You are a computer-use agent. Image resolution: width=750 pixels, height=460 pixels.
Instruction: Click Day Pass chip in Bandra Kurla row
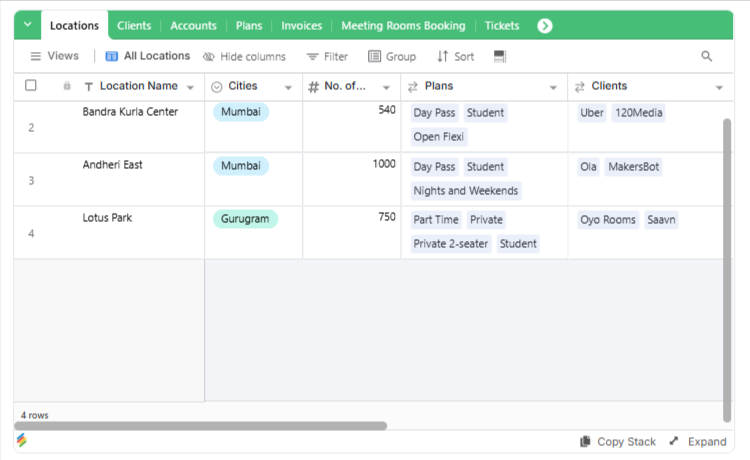(434, 113)
